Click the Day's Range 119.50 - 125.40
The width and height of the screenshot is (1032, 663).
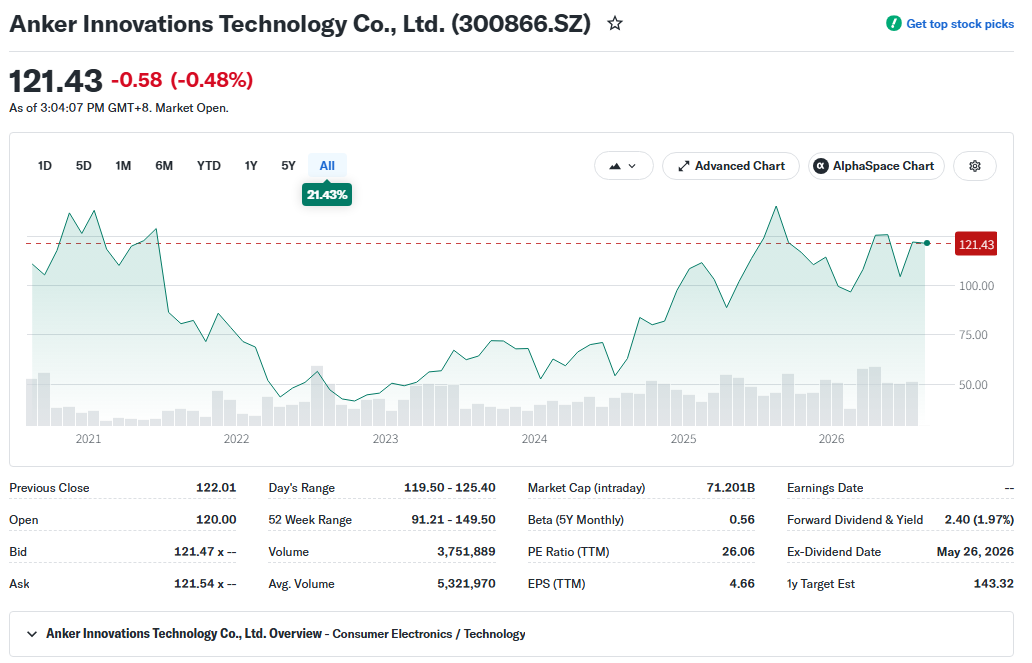(450, 488)
